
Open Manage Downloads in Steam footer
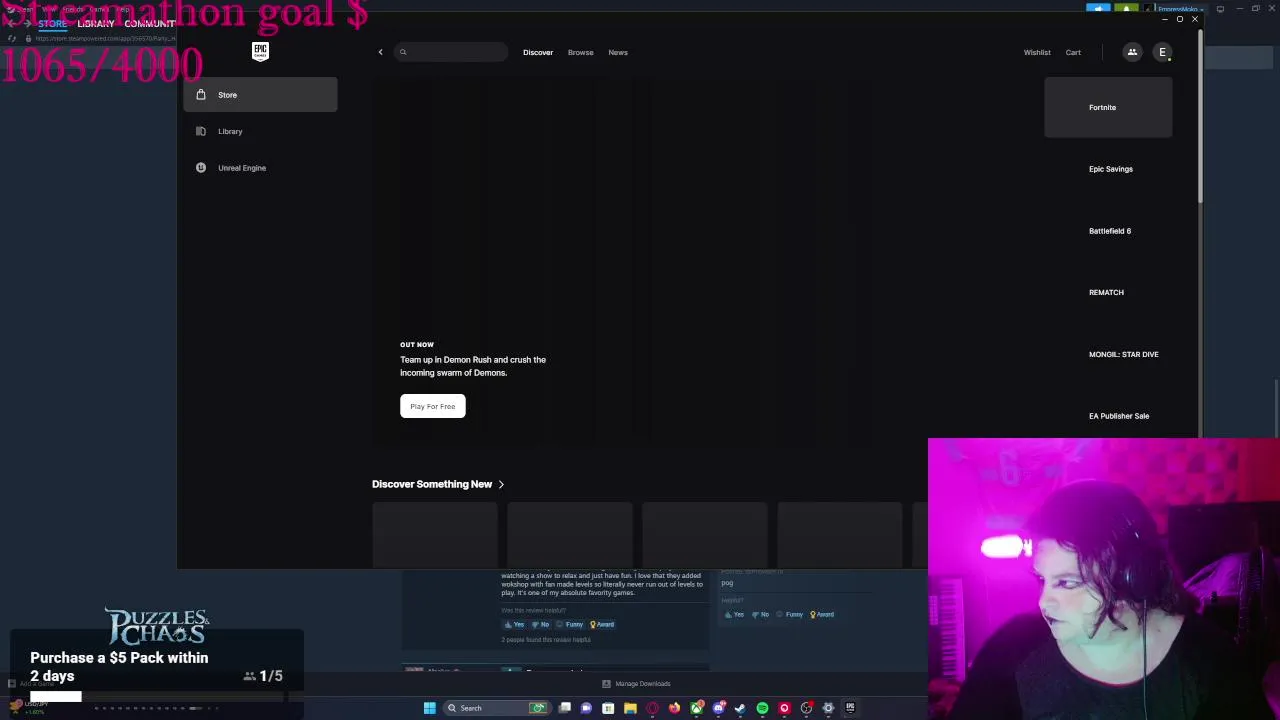(636, 684)
